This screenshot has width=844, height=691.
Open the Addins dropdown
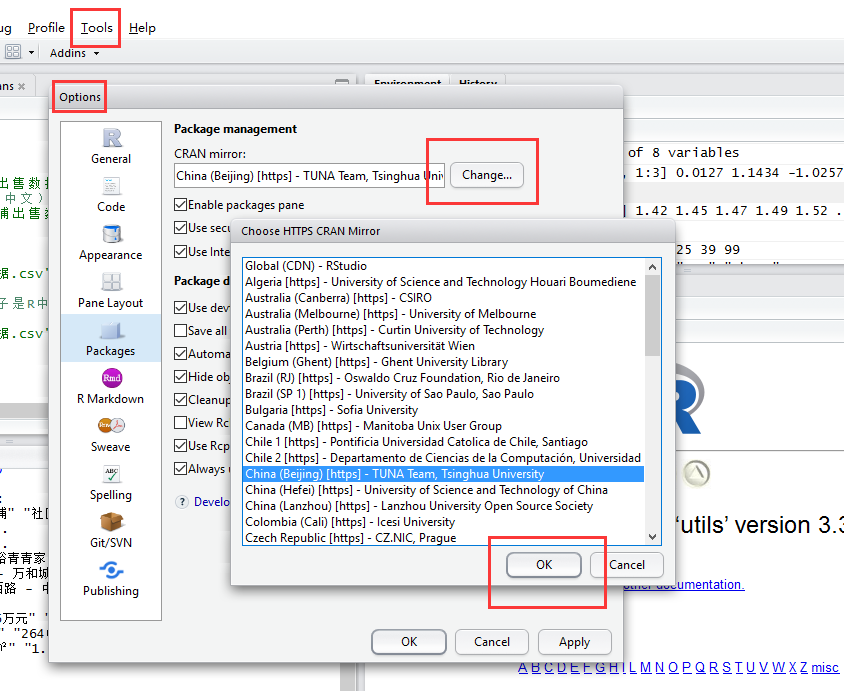tap(74, 53)
